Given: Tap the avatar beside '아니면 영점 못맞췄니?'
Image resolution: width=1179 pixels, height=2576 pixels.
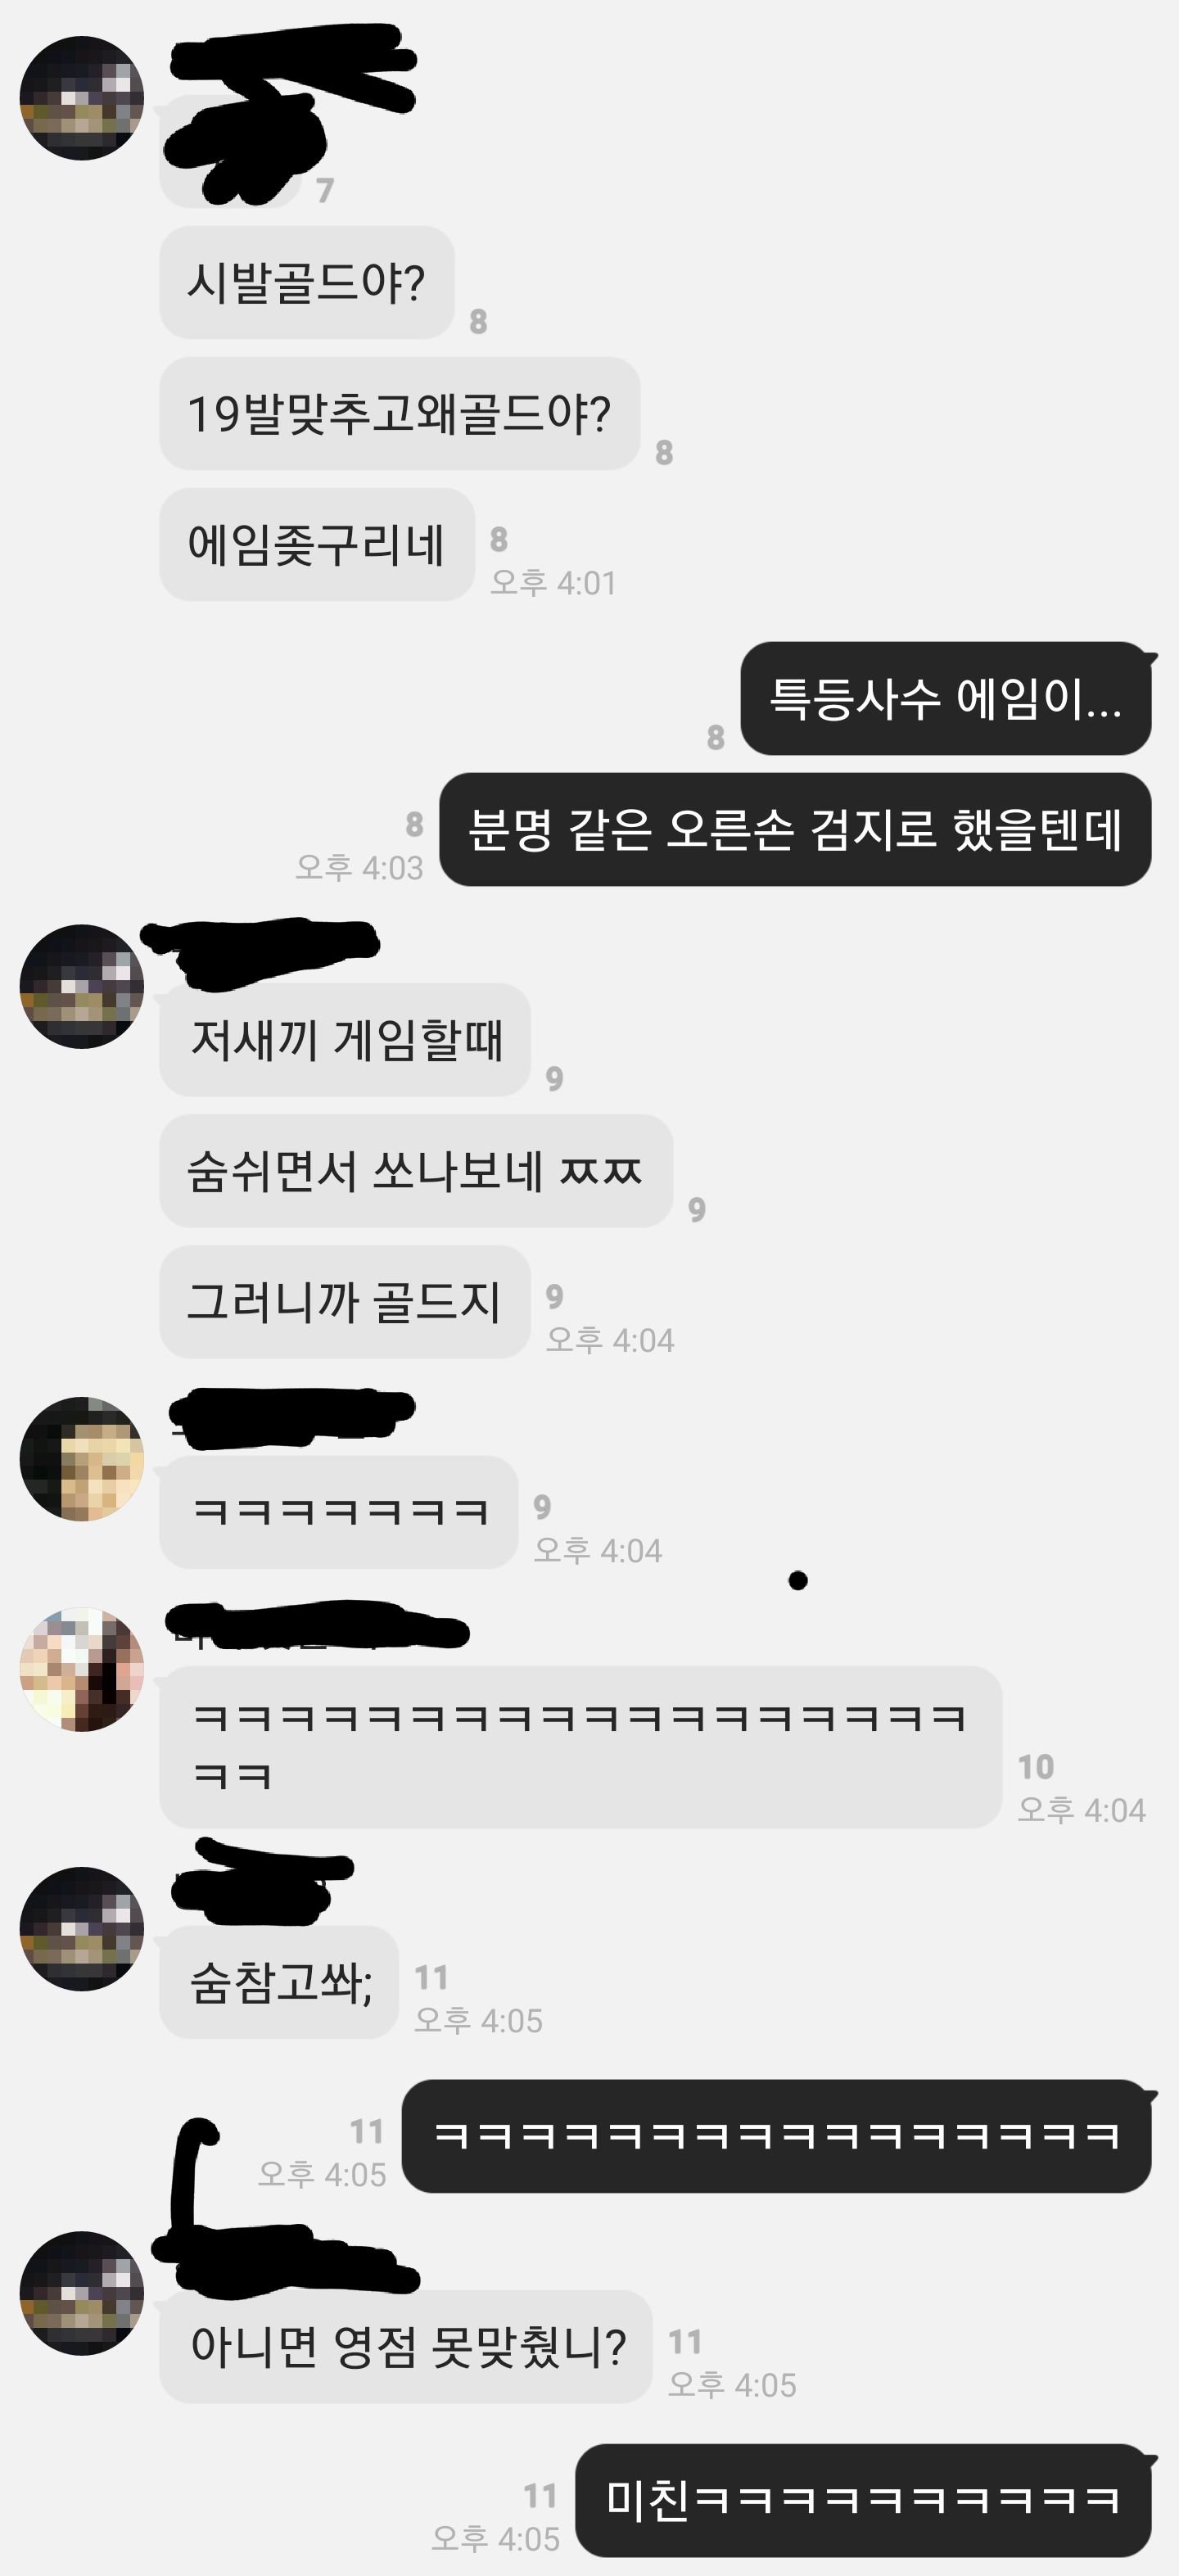Looking at the screenshot, I should (82, 2293).
